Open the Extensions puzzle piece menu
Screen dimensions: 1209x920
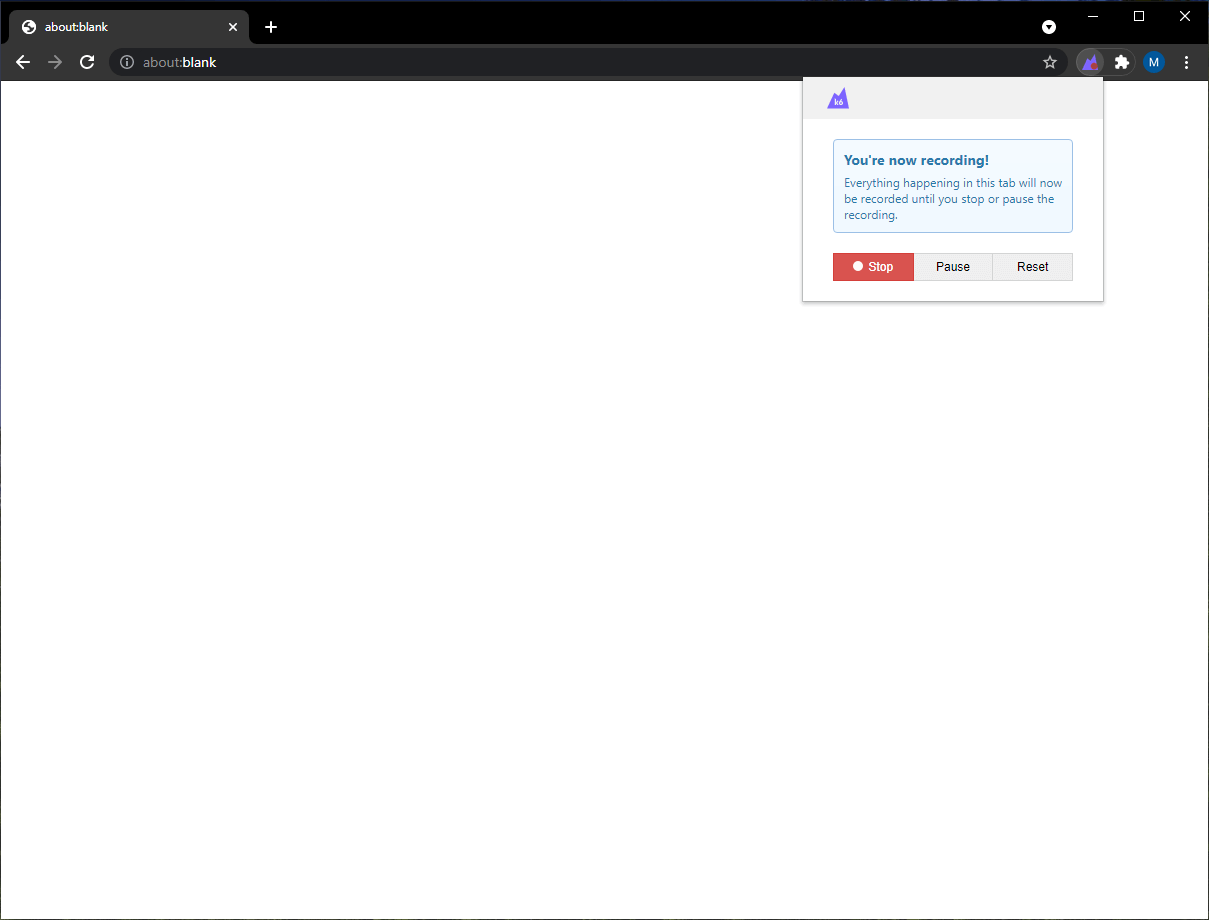(x=1122, y=62)
